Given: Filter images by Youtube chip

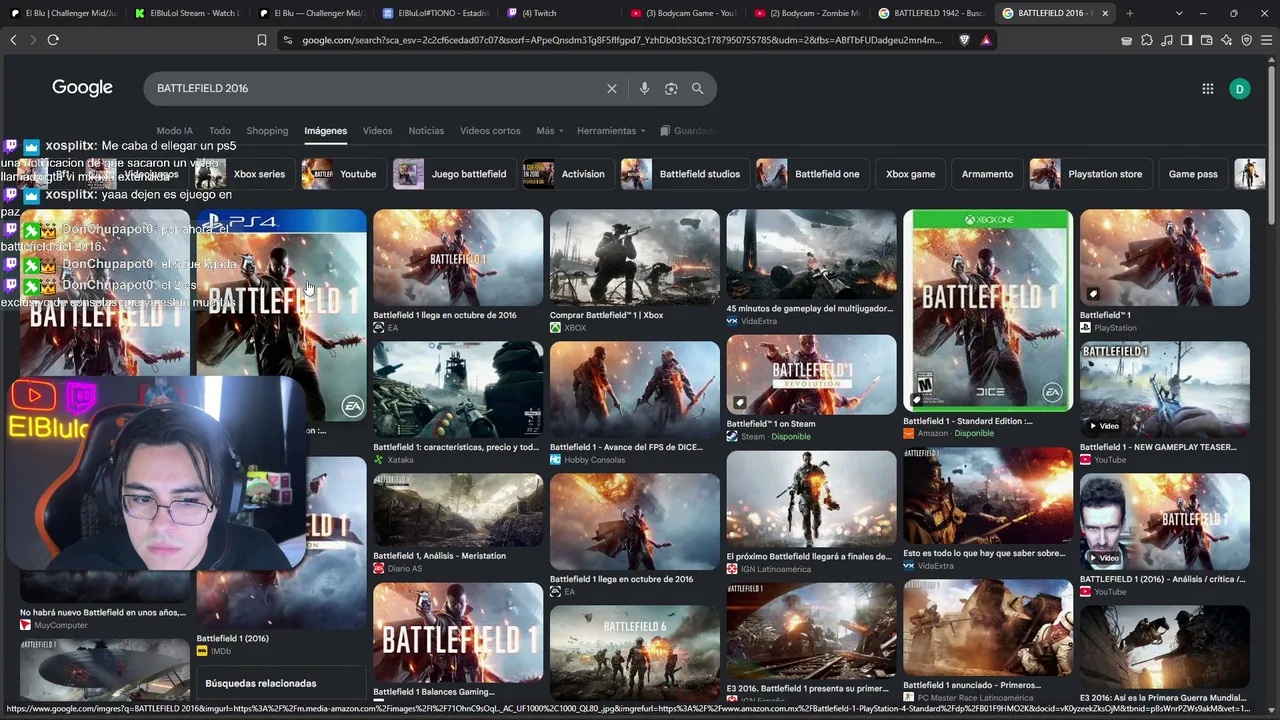Looking at the screenshot, I should [345, 174].
